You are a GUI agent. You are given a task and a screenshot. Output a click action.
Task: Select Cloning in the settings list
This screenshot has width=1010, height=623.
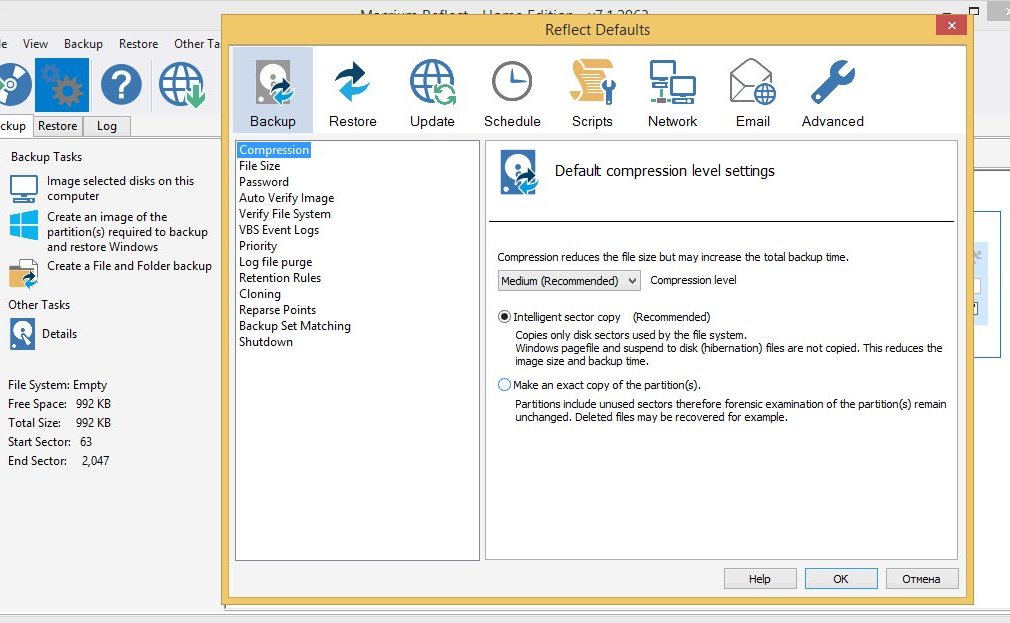click(x=260, y=294)
